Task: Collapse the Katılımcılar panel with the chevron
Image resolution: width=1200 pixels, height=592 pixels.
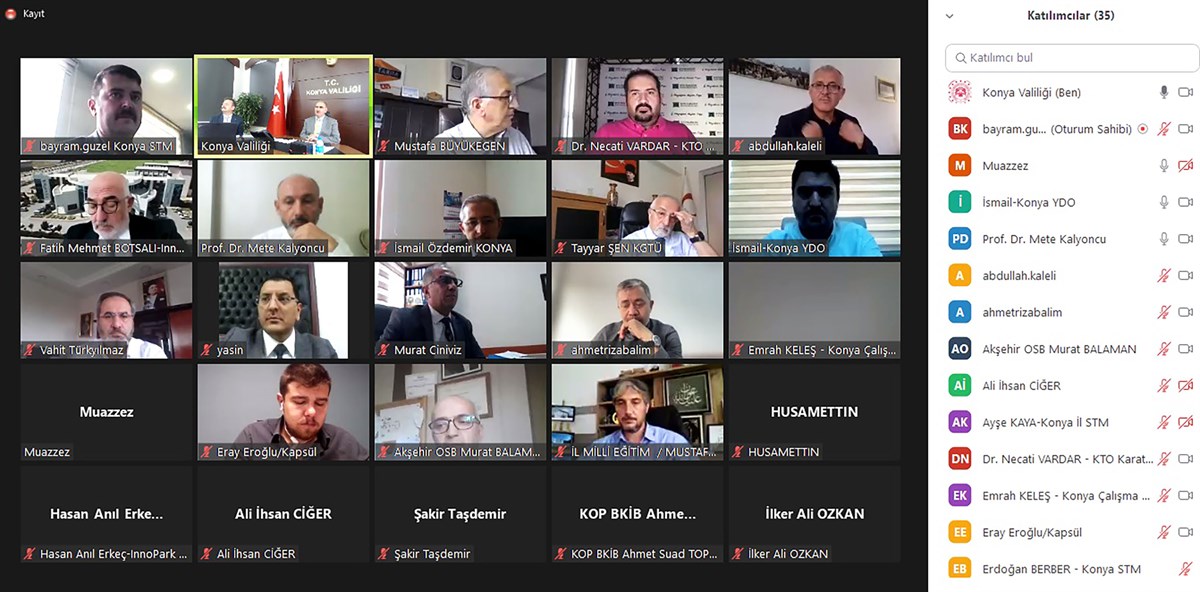Action: coord(949,16)
